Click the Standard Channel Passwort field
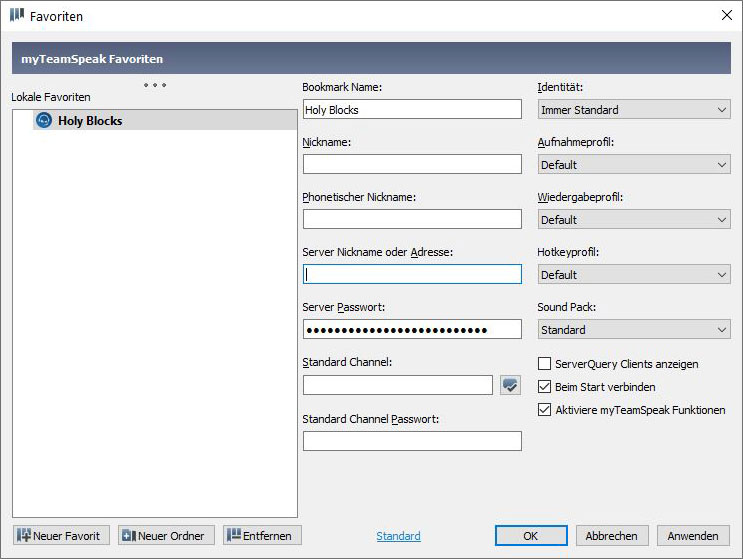The height and width of the screenshot is (559, 743). [x=412, y=441]
